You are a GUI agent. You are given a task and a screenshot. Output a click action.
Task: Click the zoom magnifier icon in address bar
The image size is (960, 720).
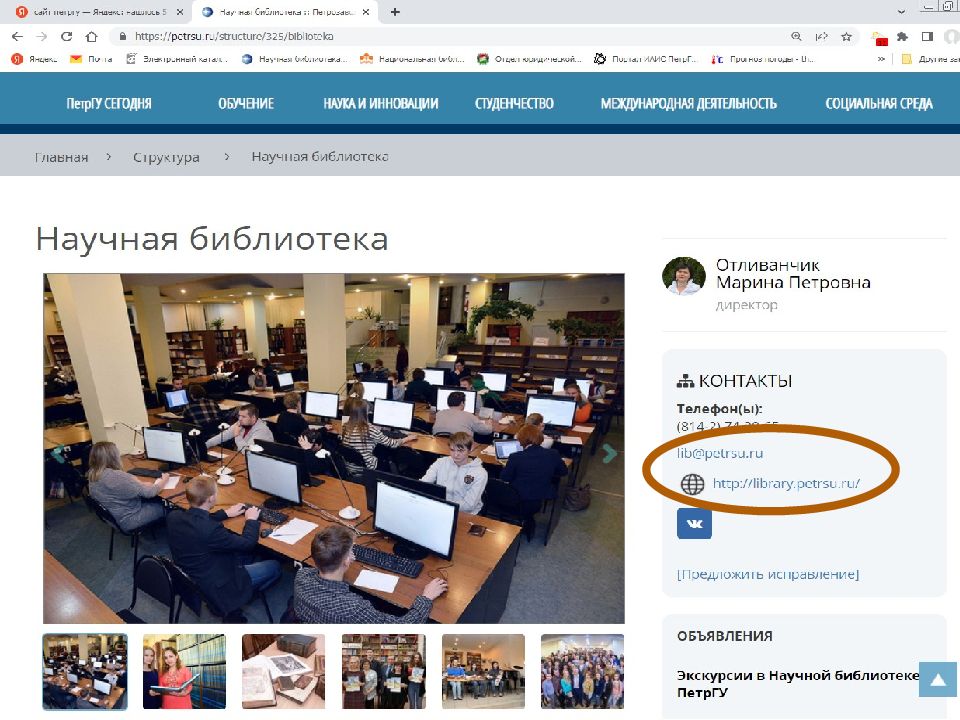pos(796,36)
